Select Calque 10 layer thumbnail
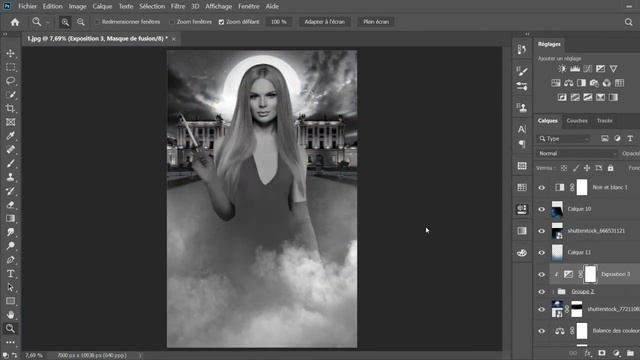640x360 pixels. tap(557, 209)
